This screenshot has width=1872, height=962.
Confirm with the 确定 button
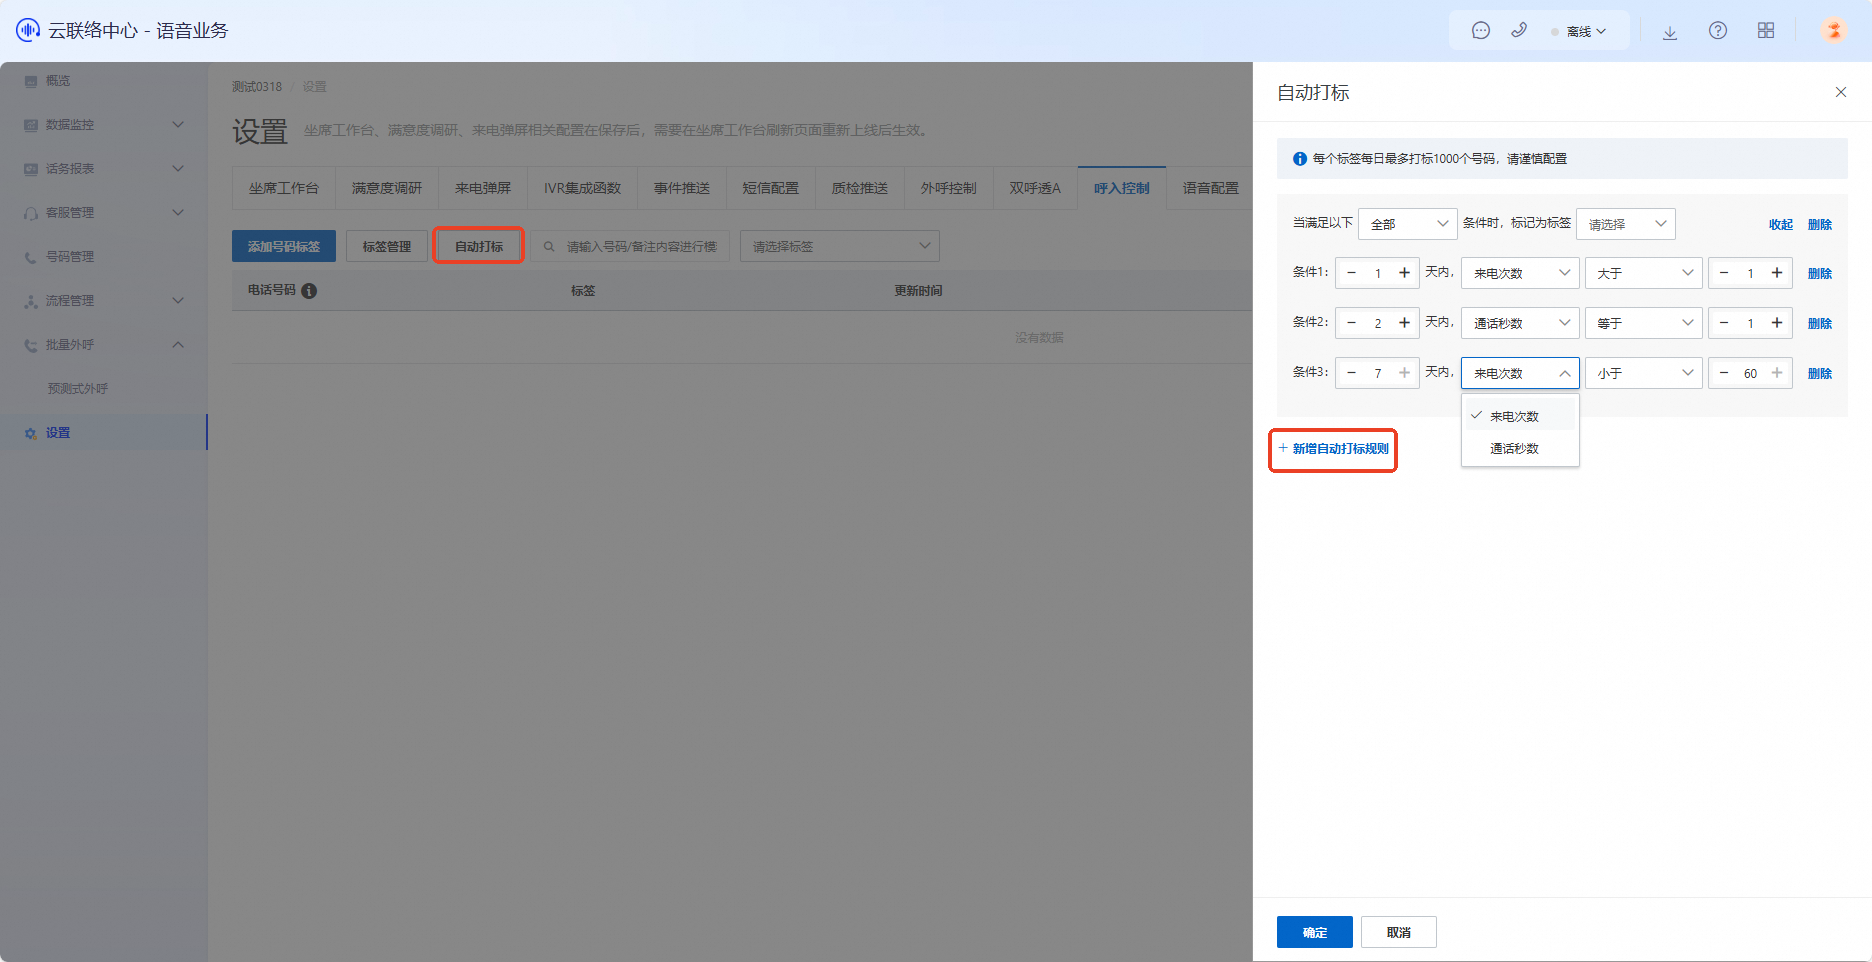[x=1315, y=932]
